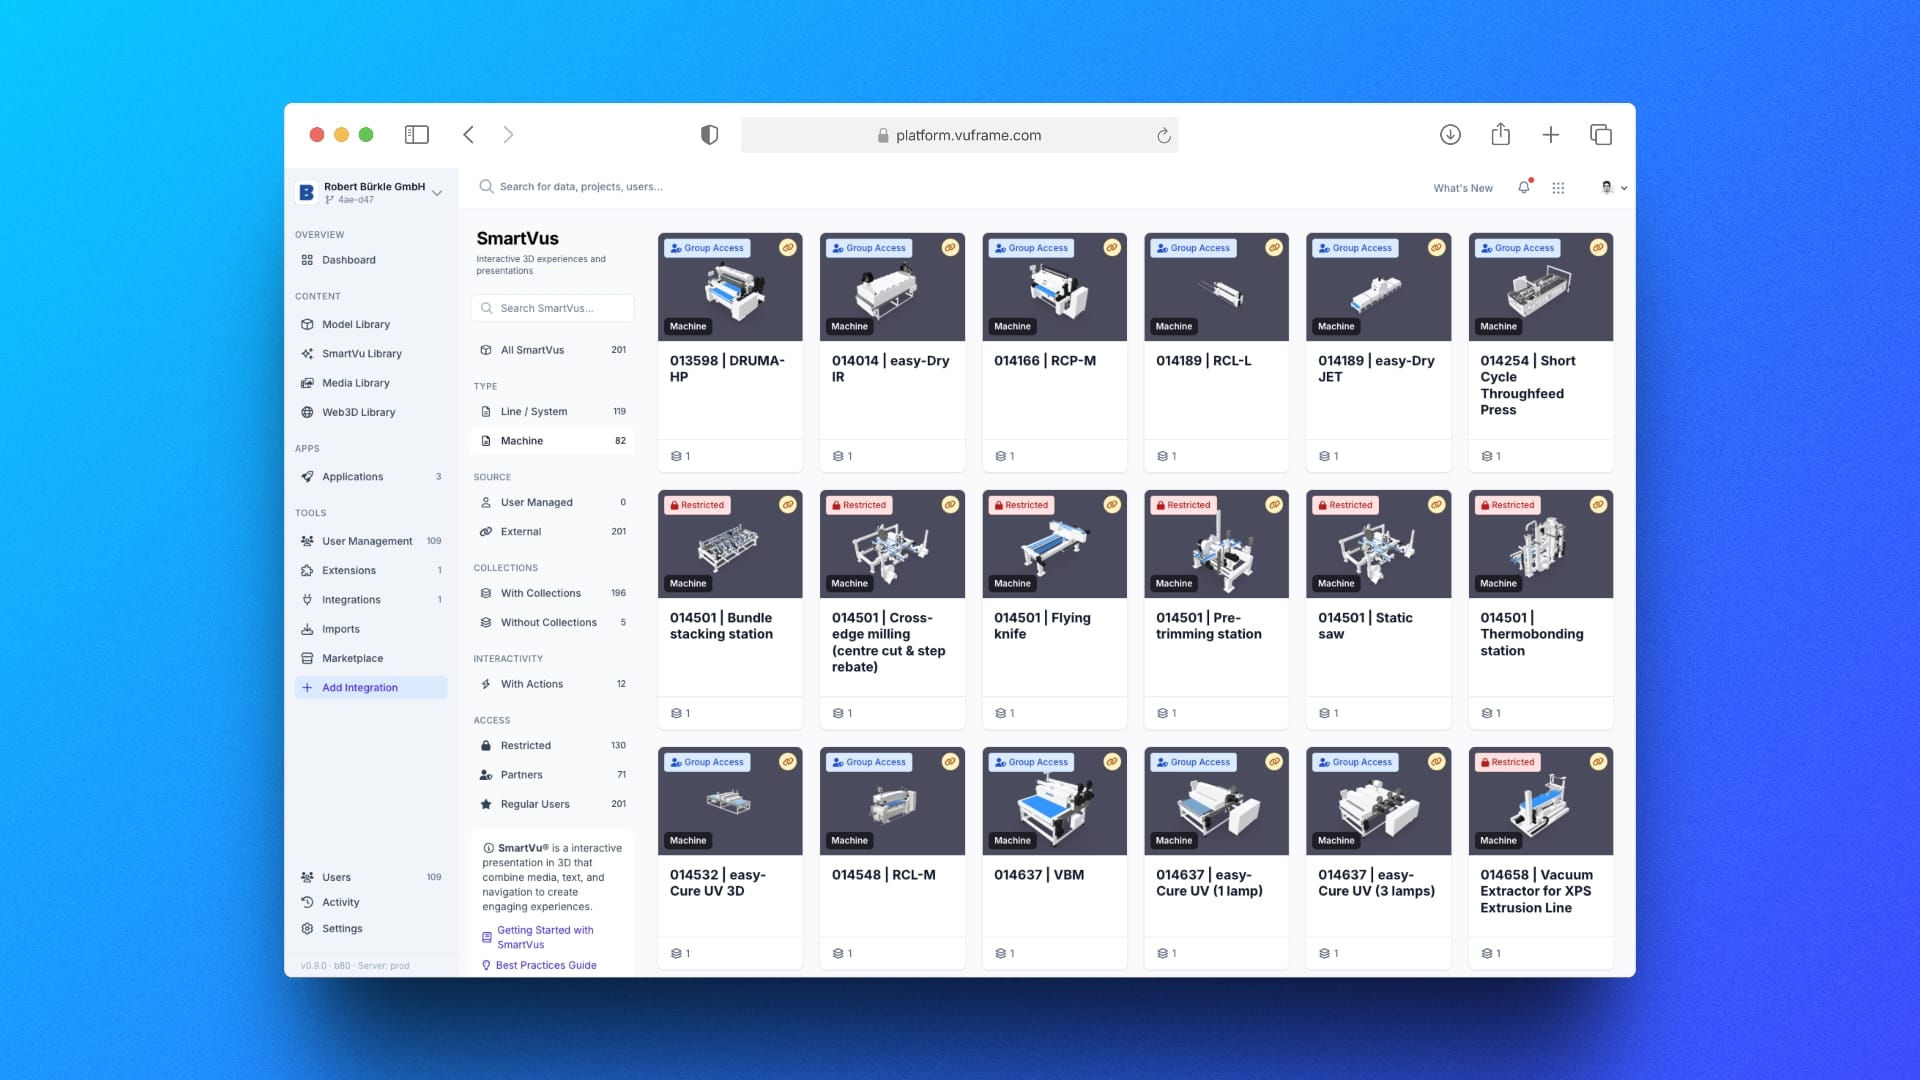The height and width of the screenshot is (1080, 1920).
Task: Click the Model Library sidebar item
Action: [x=356, y=324]
